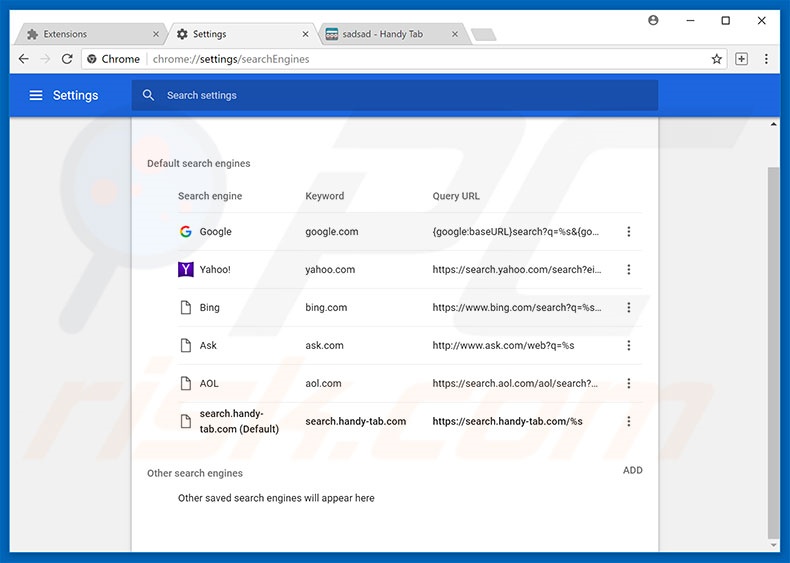
Task: Click the Keyword column header
Action: pos(324,196)
